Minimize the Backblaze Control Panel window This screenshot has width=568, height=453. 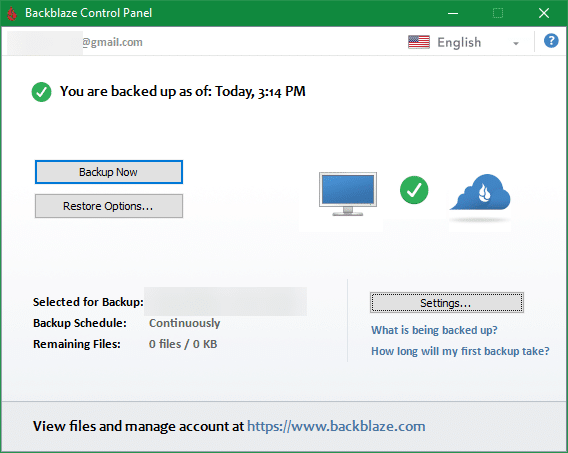[x=453, y=13]
